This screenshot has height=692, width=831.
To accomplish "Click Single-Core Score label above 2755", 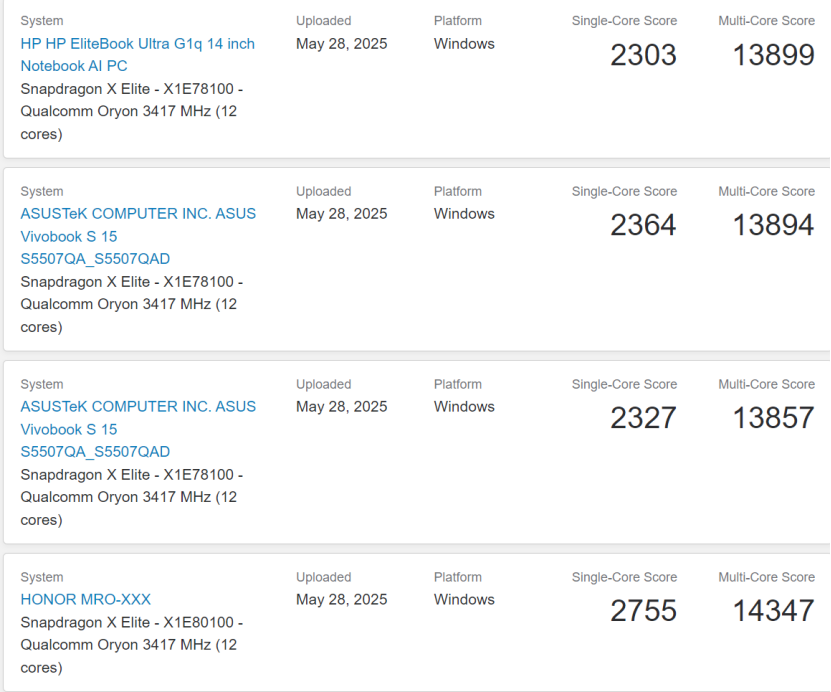I will pos(624,577).
